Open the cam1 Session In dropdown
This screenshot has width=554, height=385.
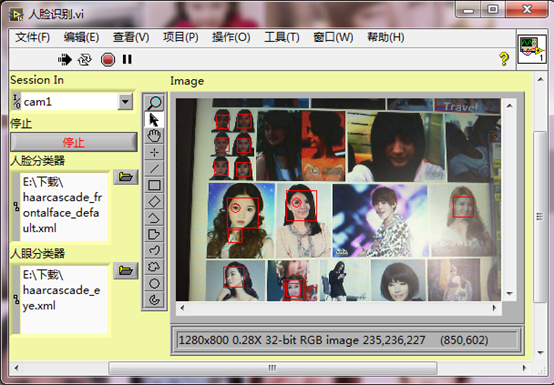pyautogui.click(x=125, y=102)
